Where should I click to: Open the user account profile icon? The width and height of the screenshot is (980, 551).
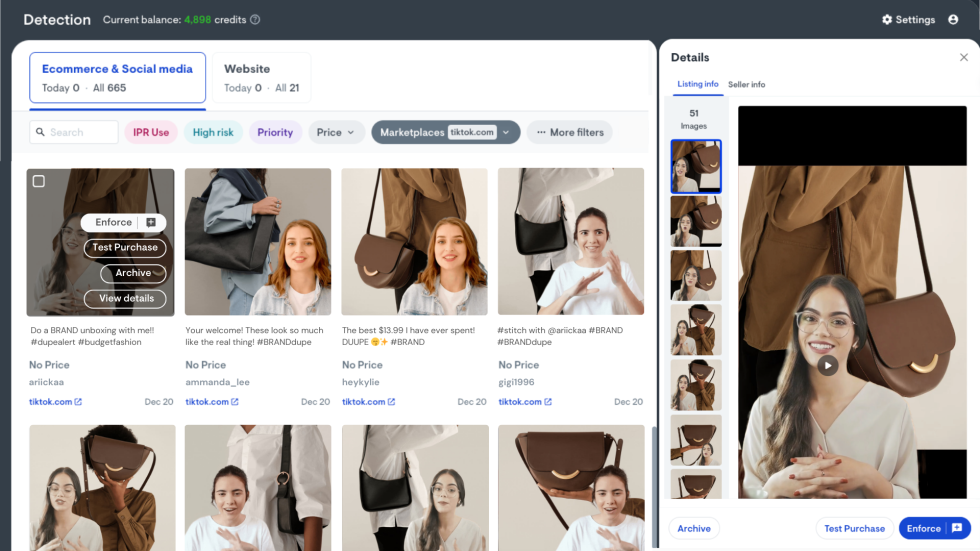(x=953, y=20)
